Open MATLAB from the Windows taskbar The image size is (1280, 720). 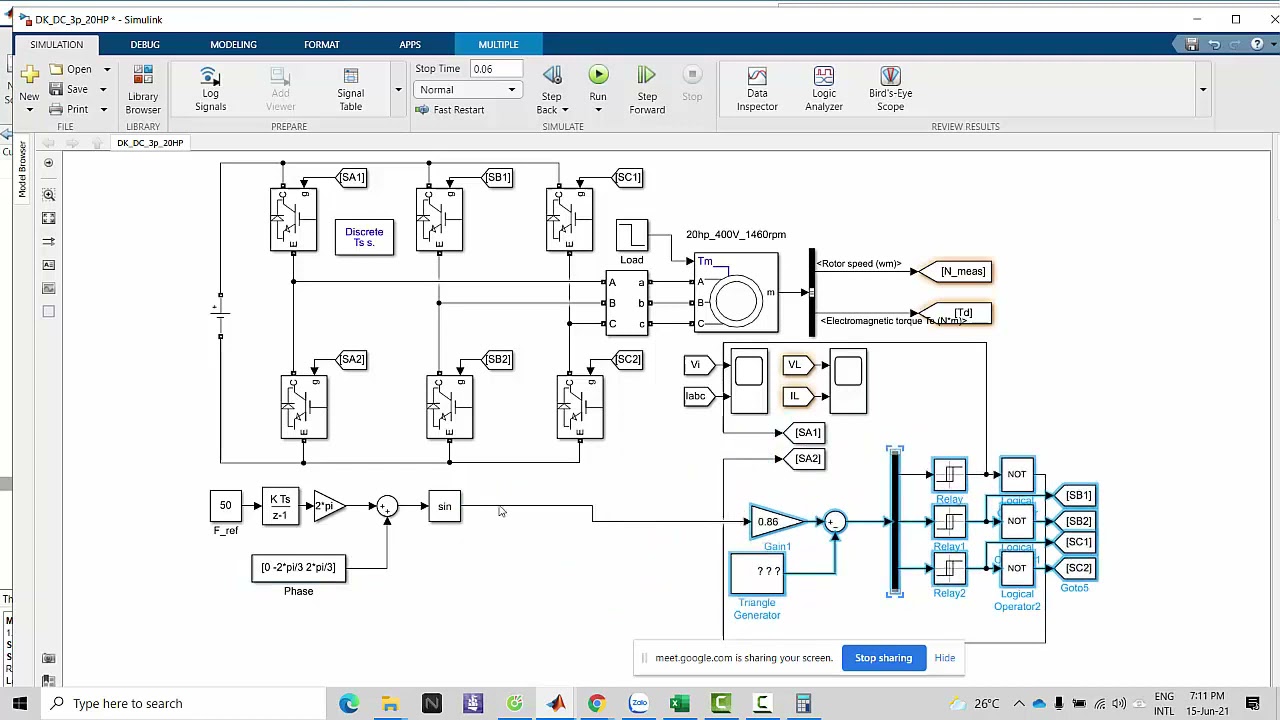pyautogui.click(x=556, y=703)
